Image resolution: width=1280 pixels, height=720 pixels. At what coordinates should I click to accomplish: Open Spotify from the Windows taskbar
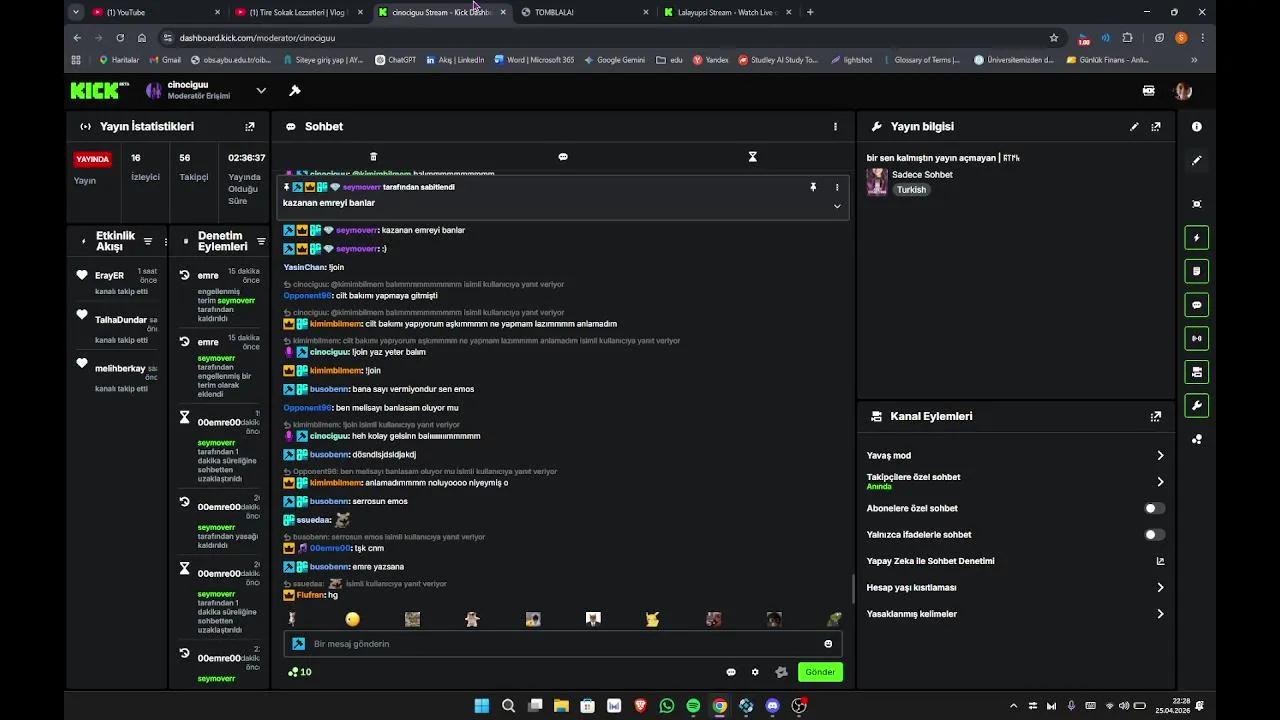tap(693, 706)
